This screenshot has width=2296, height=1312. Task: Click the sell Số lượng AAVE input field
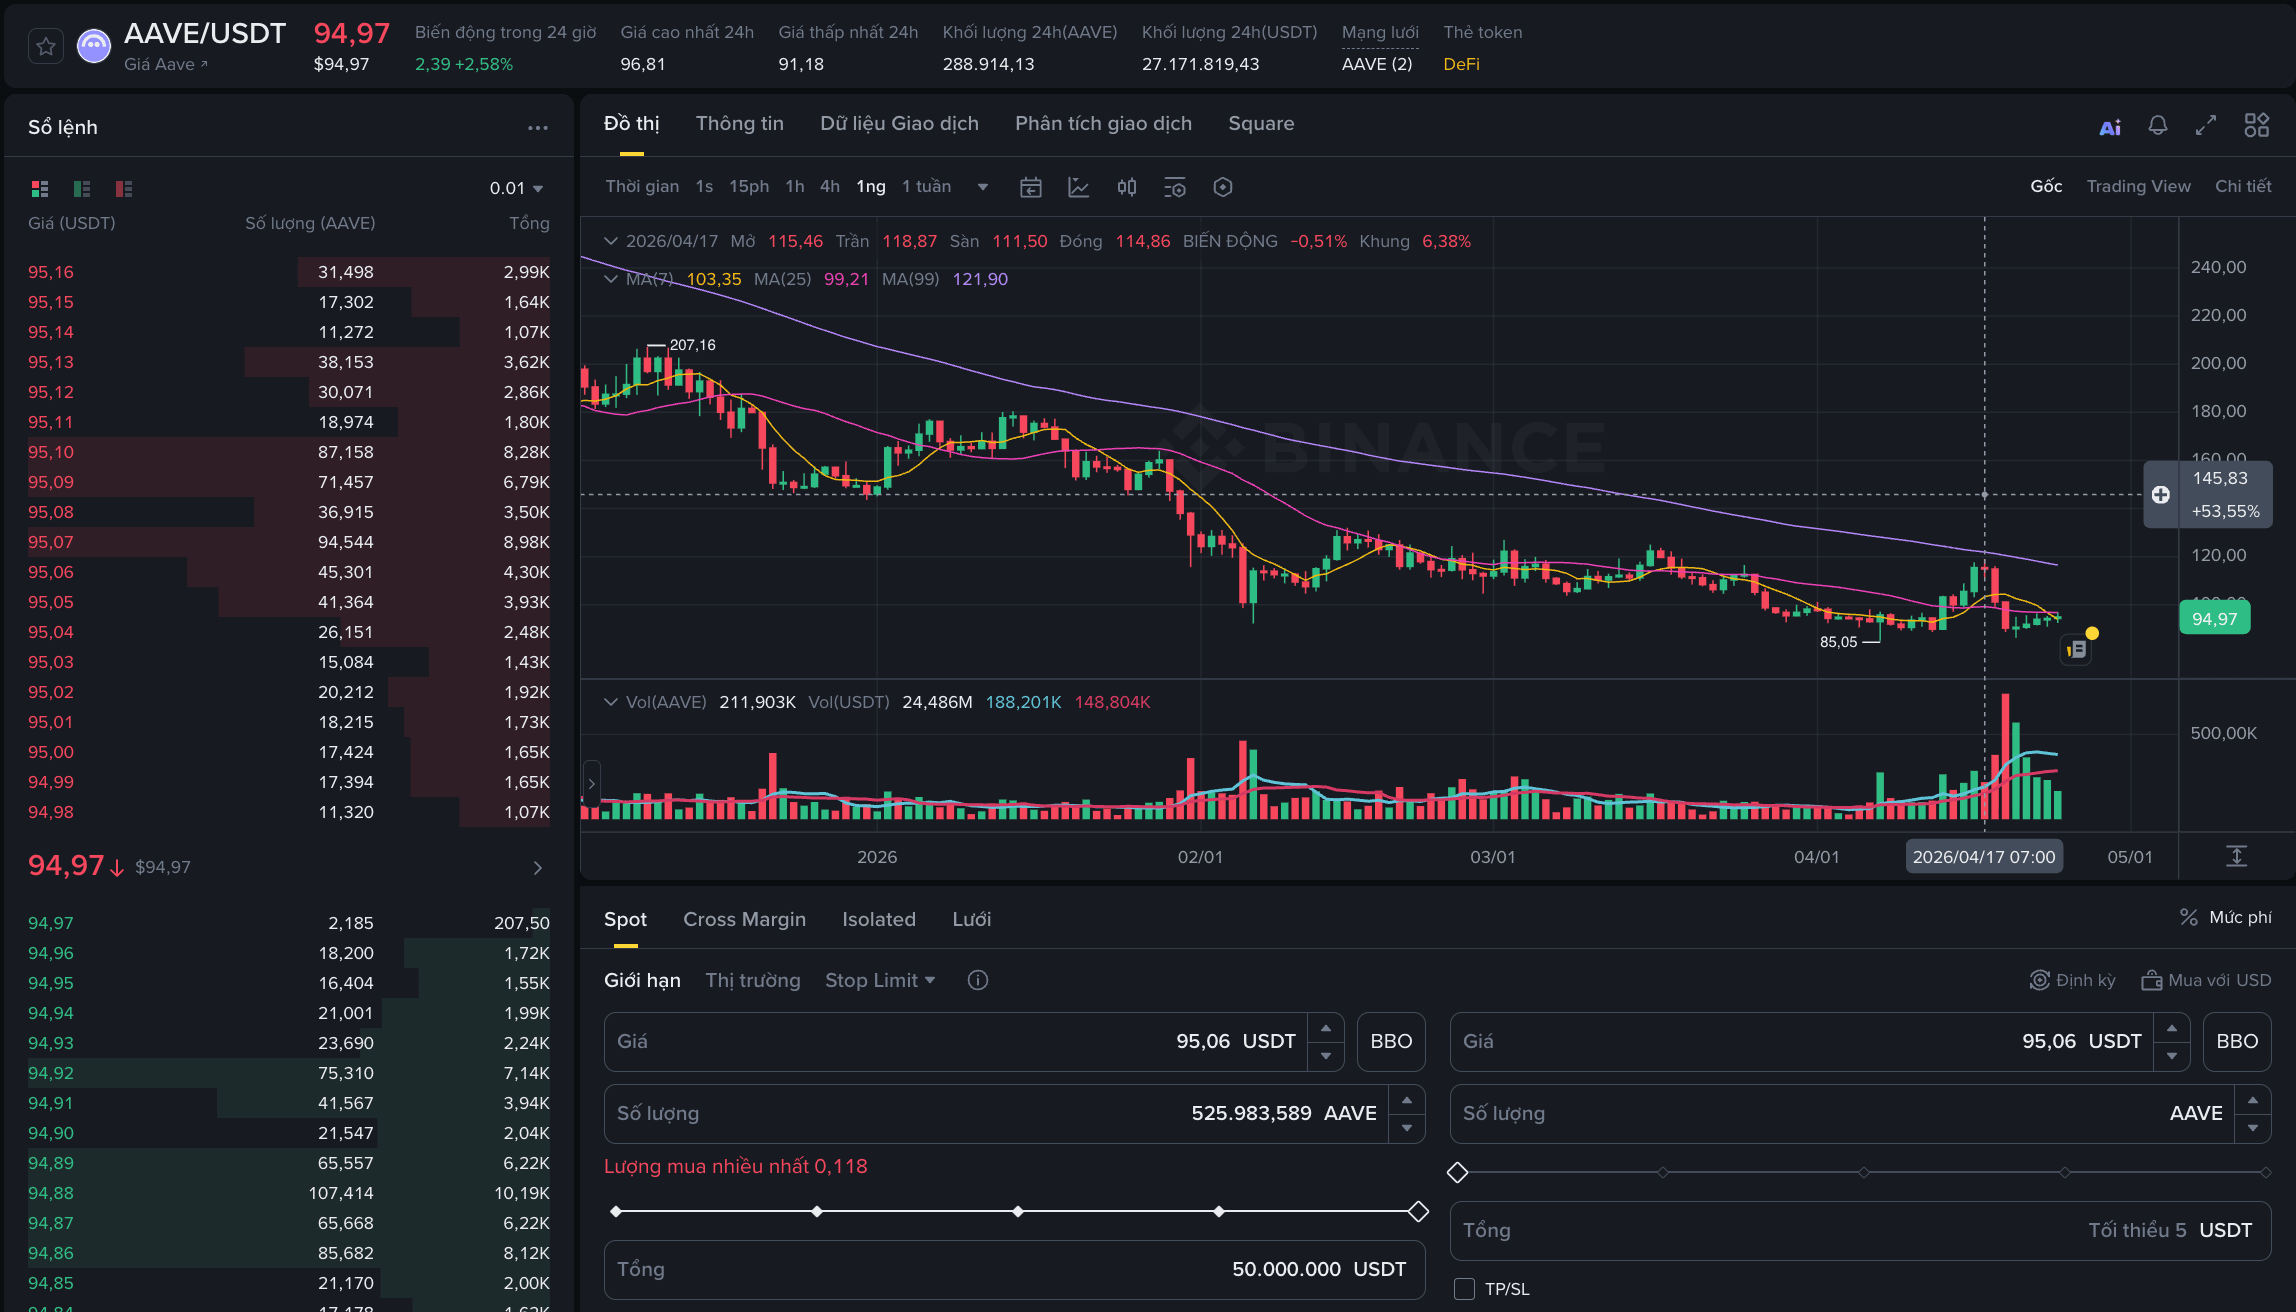click(1840, 1113)
